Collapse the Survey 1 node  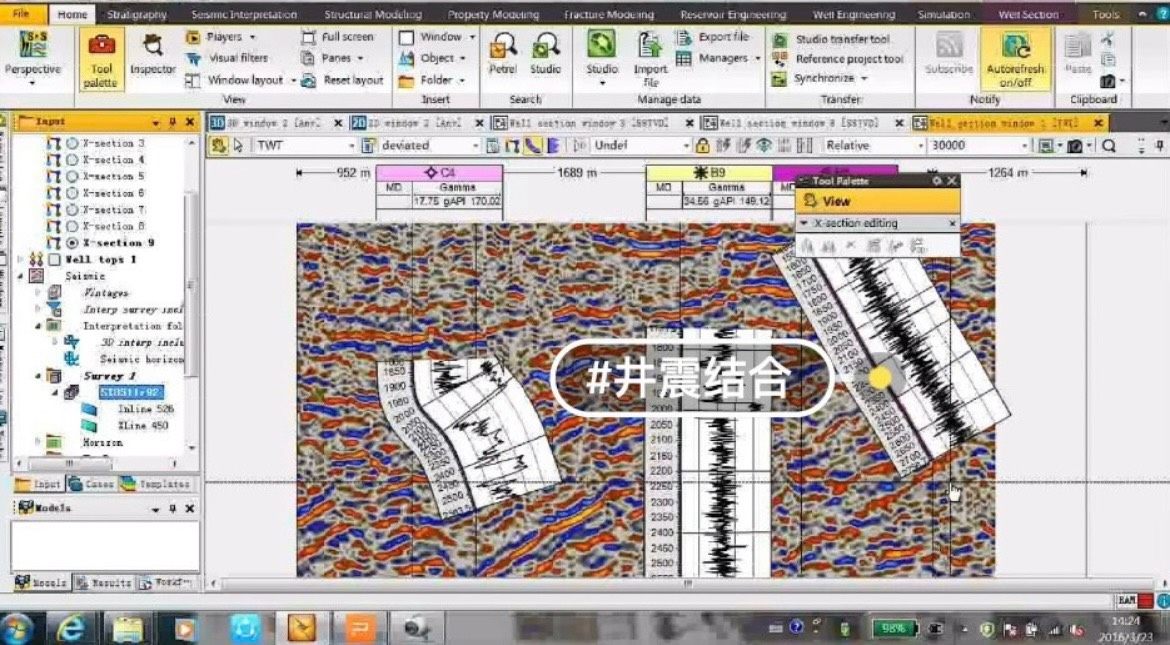click(x=38, y=376)
